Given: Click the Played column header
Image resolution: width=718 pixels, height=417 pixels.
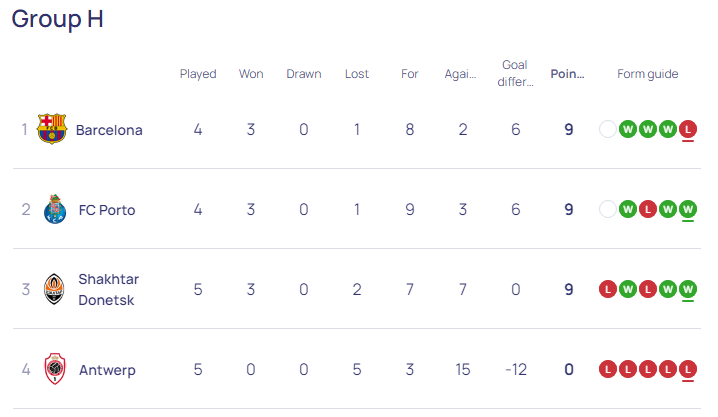Looking at the screenshot, I should [x=198, y=74].
